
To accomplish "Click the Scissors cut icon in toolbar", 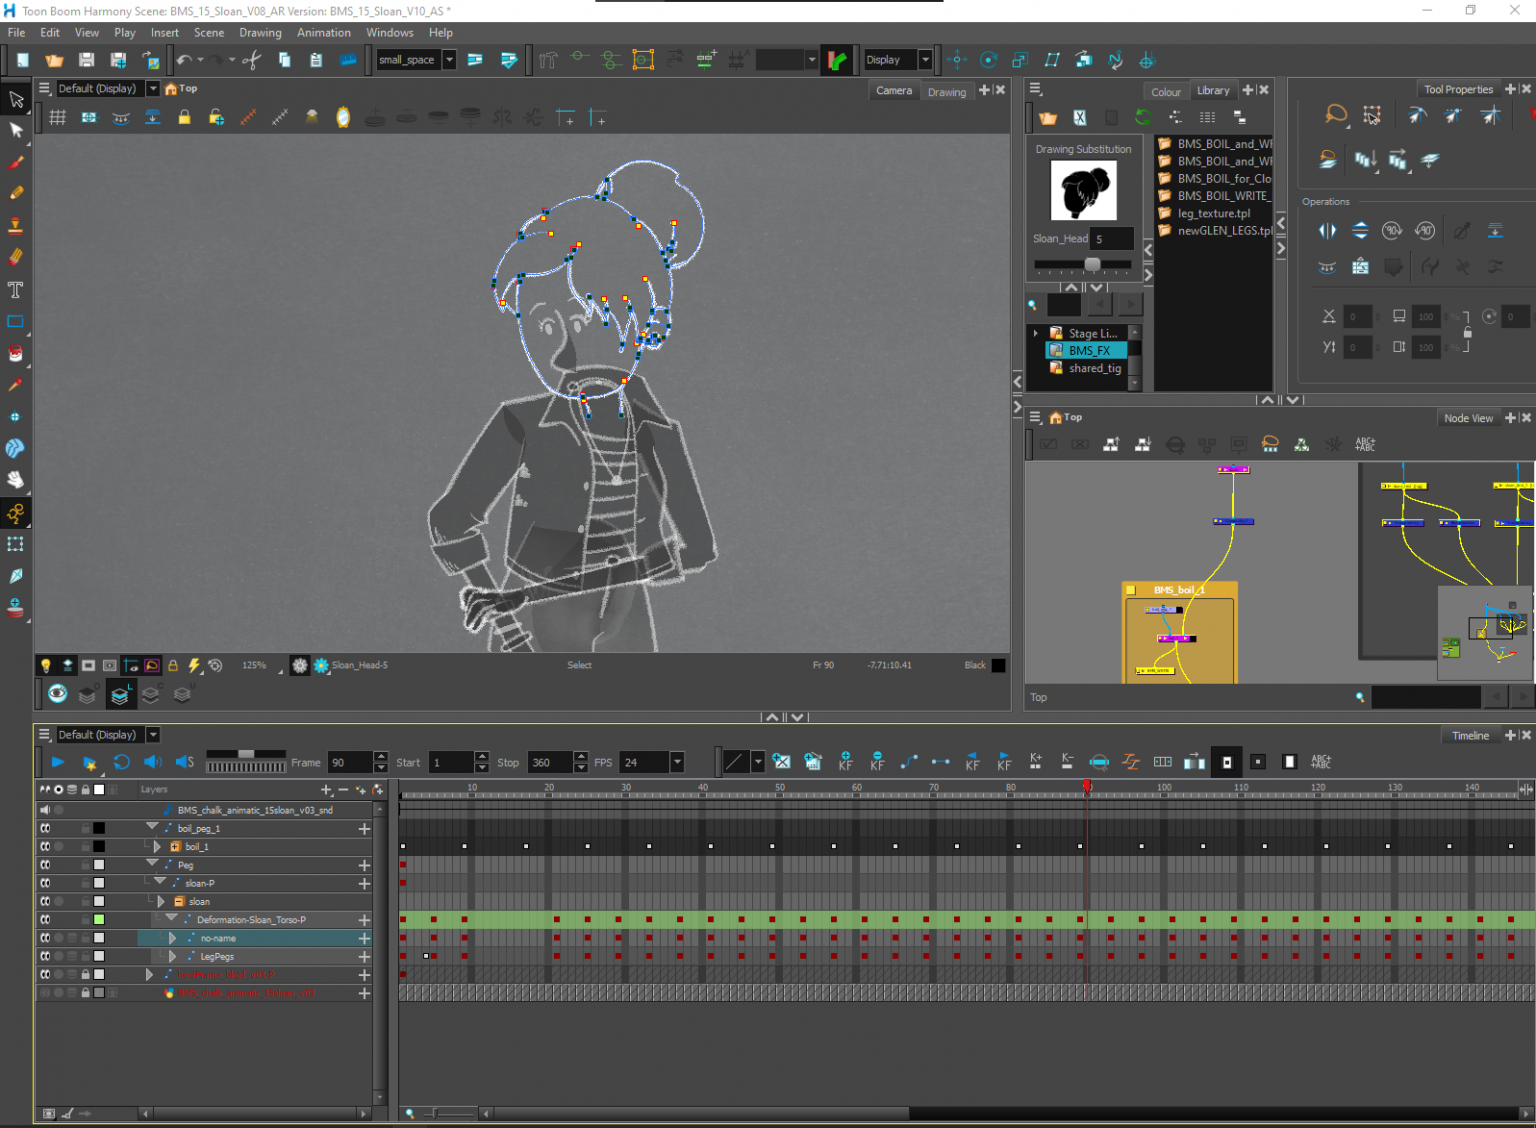I will [252, 60].
